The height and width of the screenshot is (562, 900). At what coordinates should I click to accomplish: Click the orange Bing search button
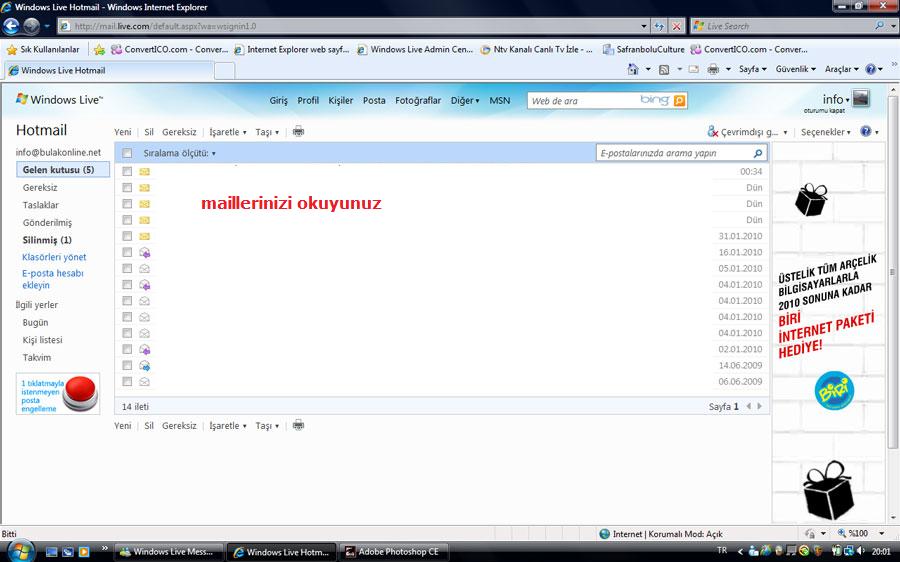tap(679, 100)
